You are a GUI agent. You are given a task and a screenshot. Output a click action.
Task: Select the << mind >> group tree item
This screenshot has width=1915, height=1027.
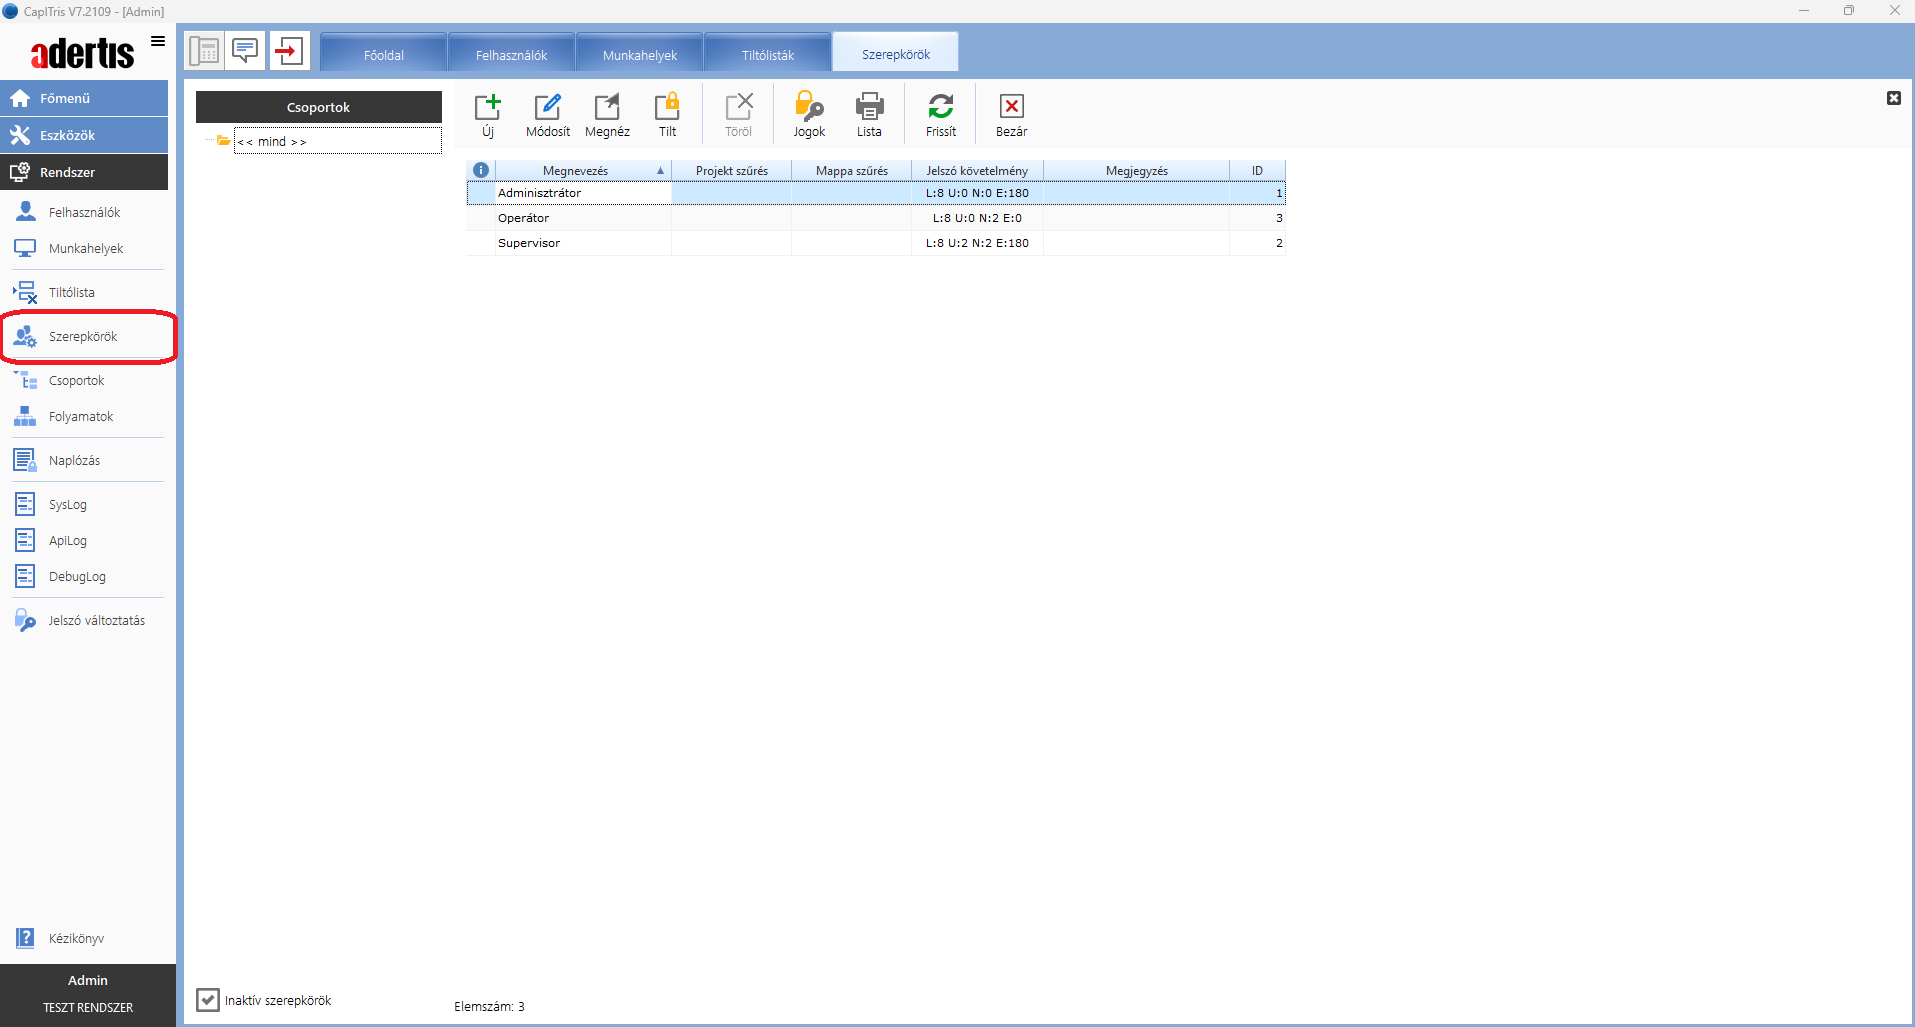pos(272,142)
